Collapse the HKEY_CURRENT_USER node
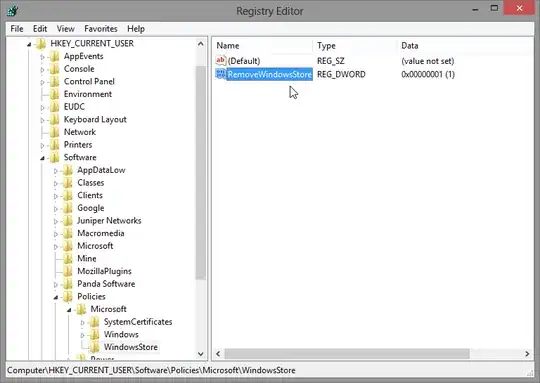This screenshot has width=540, height=383. (x=29, y=44)
